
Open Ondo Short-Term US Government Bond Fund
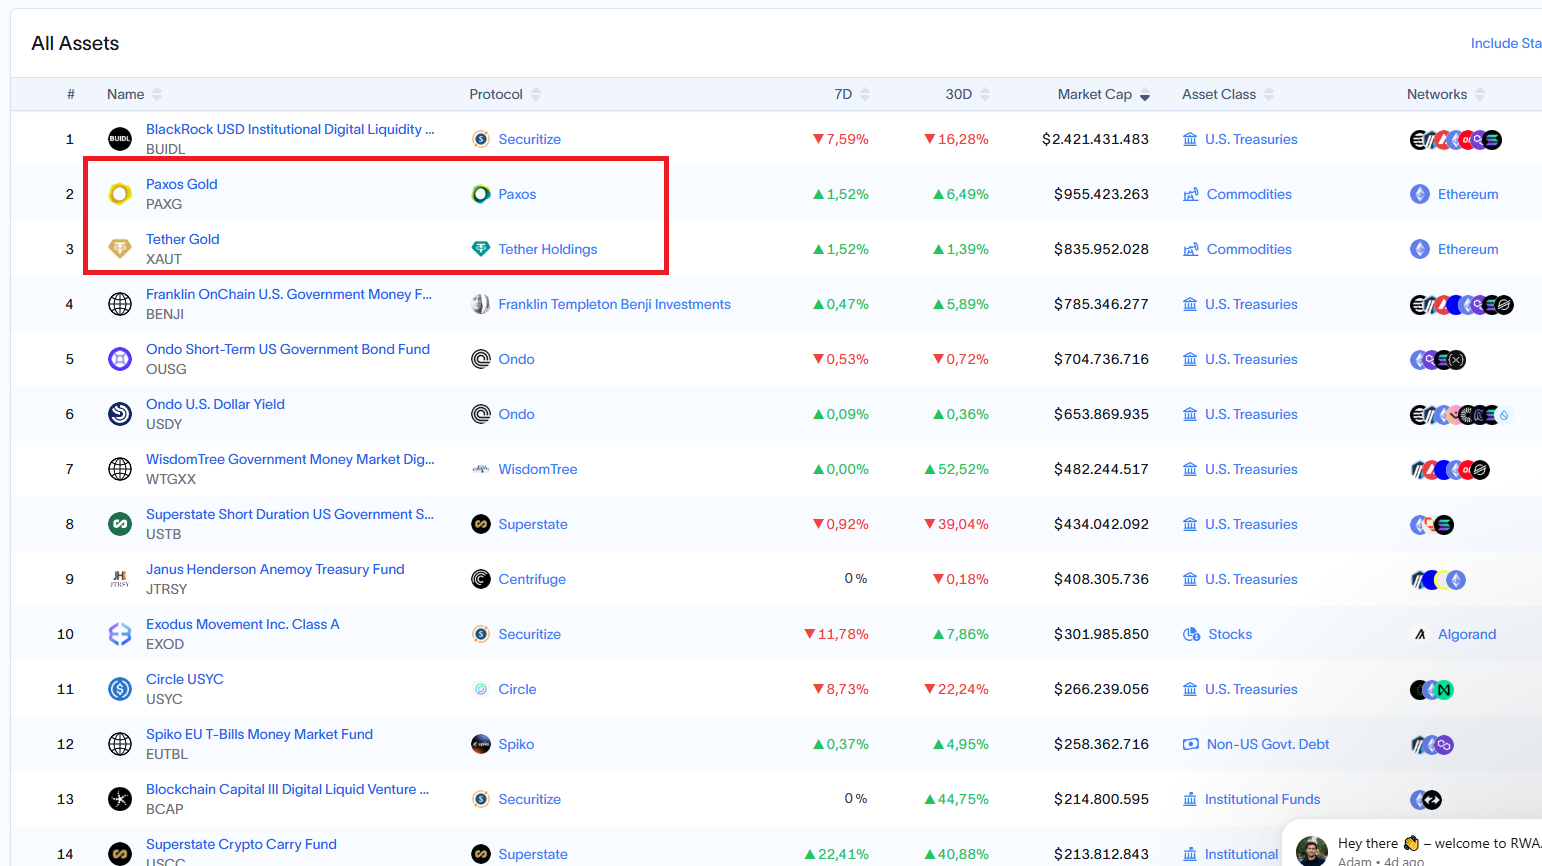tap(288, 349)
